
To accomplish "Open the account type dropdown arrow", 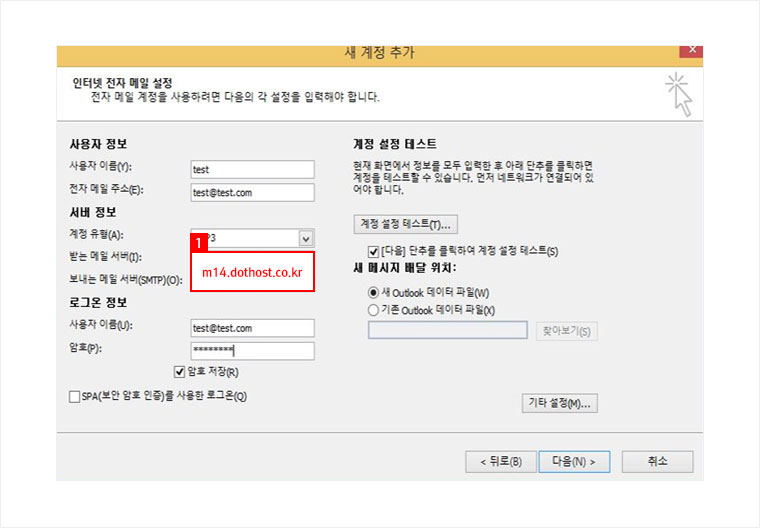I will (x=306, y=238).
